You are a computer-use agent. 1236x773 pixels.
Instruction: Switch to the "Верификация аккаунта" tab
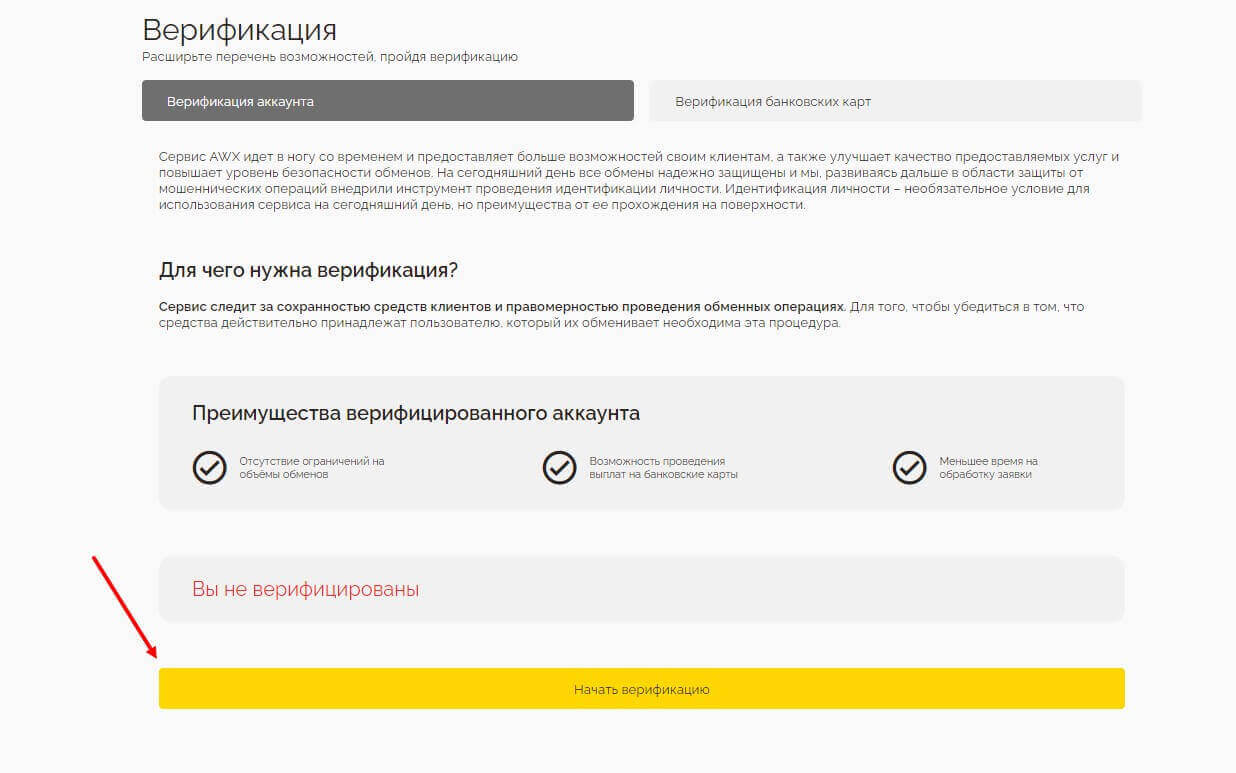388,101
